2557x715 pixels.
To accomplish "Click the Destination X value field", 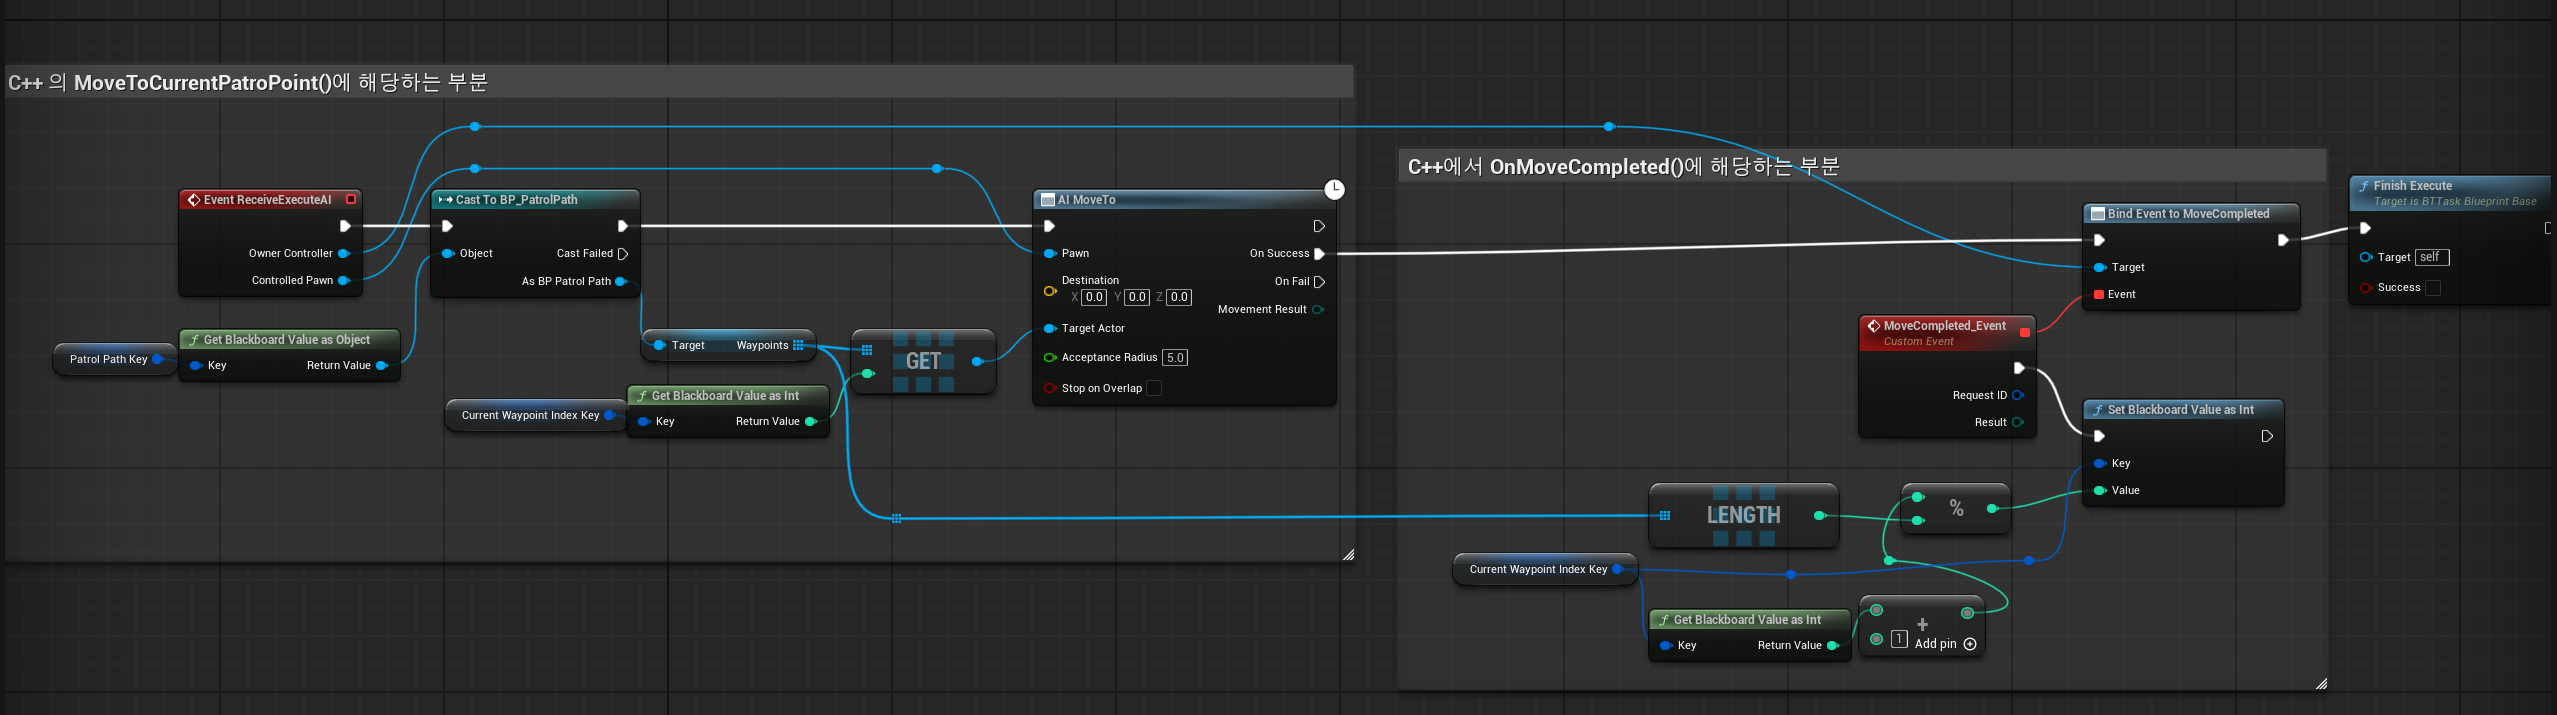I will pos(1095,297).
